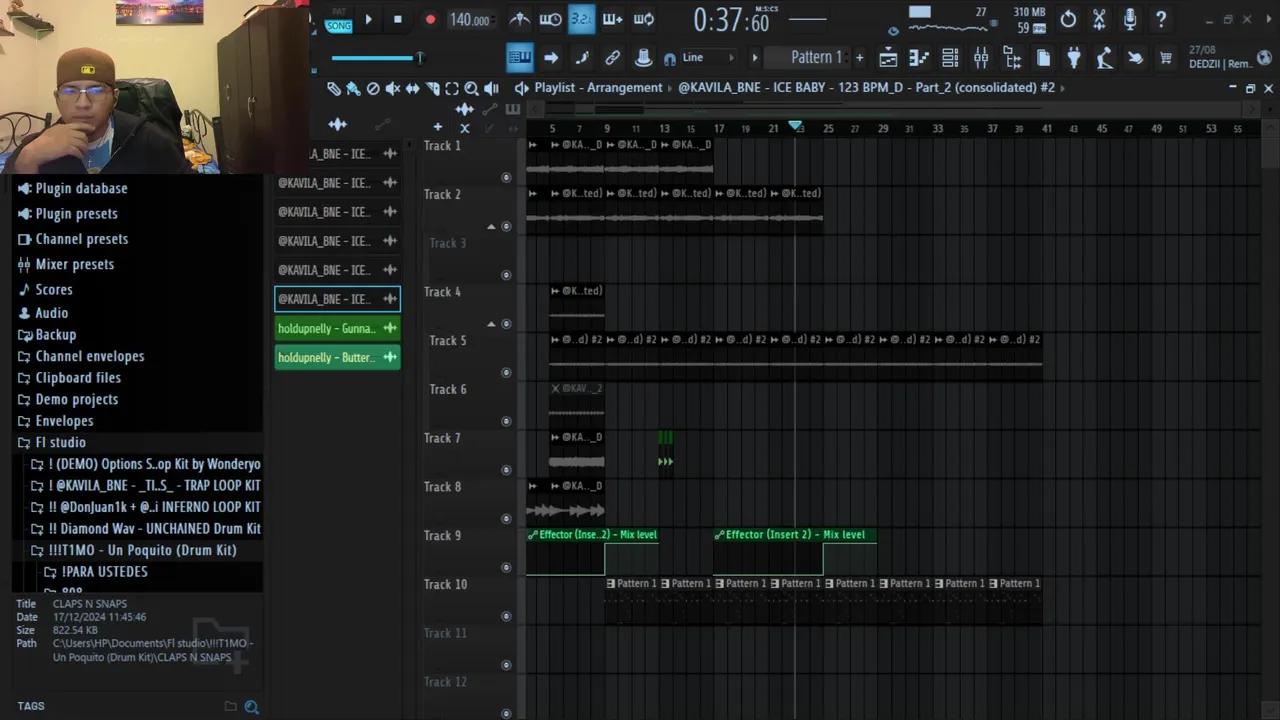Toggle wait for input before playing
This screenshot has height=720, width=1280.
point(550,19)
